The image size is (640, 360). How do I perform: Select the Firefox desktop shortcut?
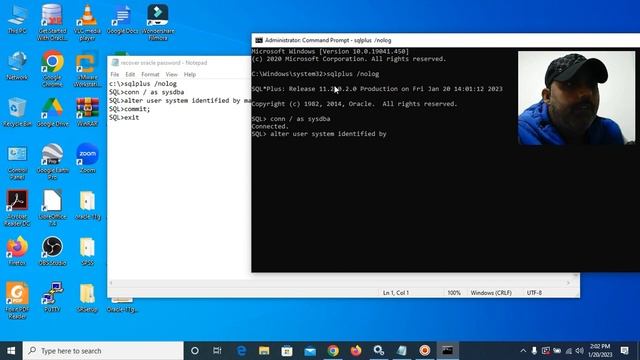pos(17,251)
